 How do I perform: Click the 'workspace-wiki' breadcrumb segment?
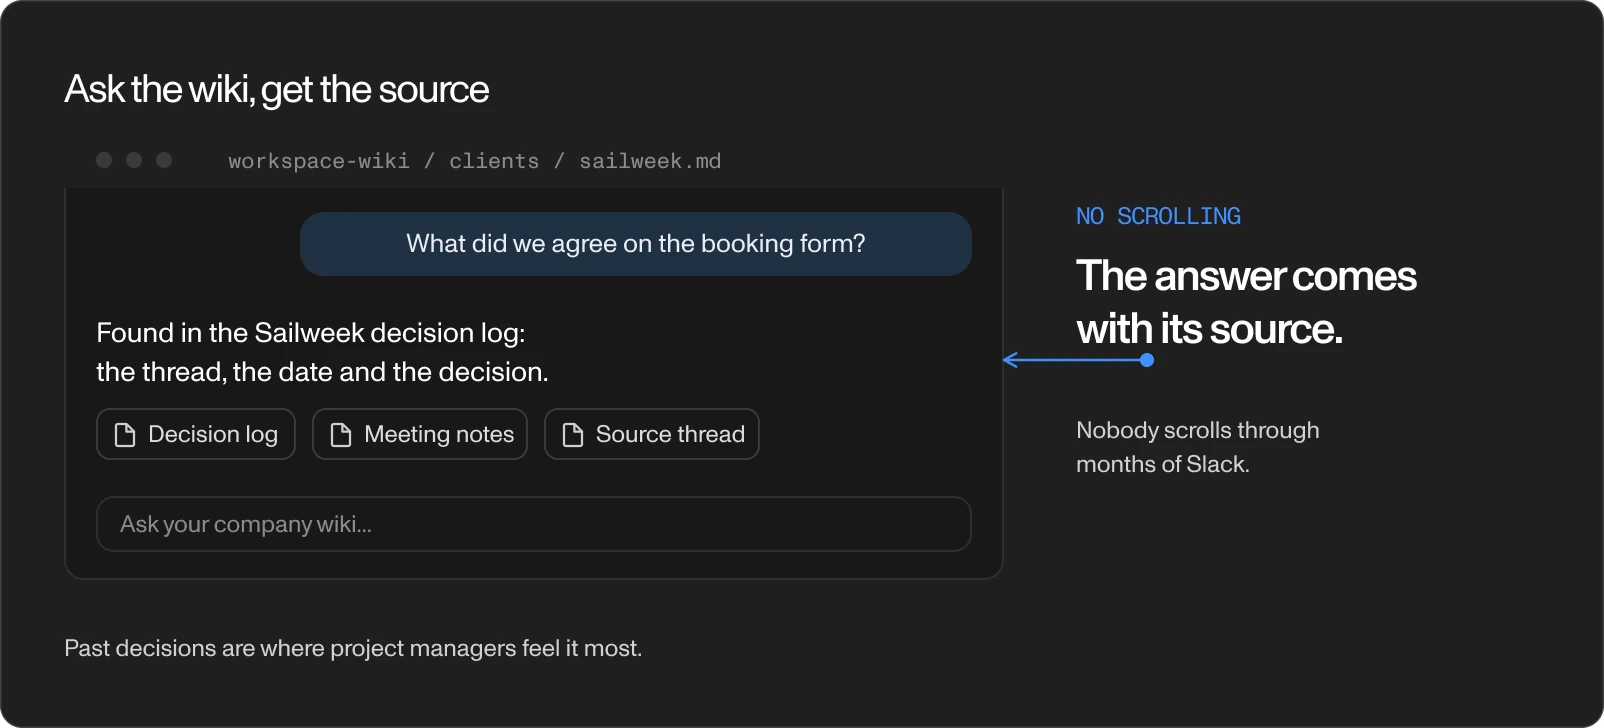[x=319, y=161]
